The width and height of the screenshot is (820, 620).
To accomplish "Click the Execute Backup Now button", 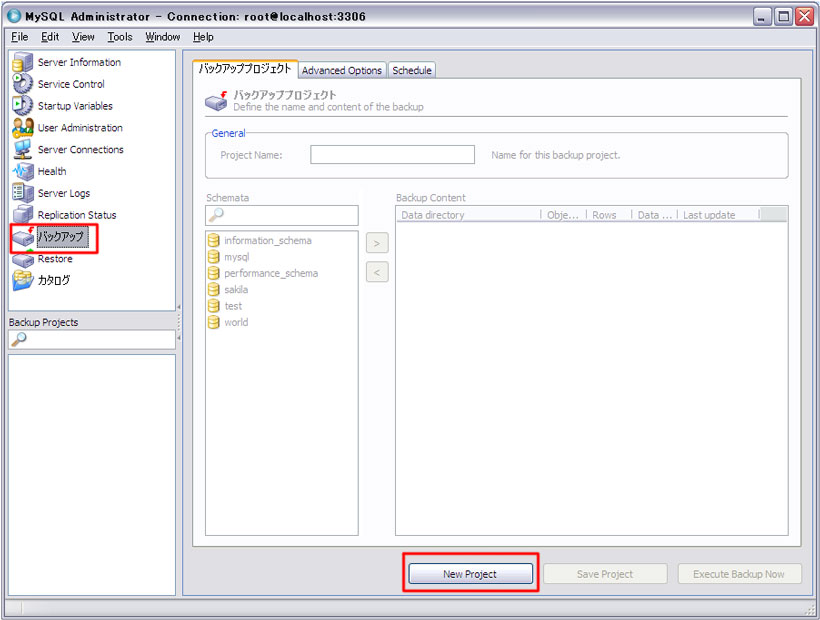I will click(739, 573).
